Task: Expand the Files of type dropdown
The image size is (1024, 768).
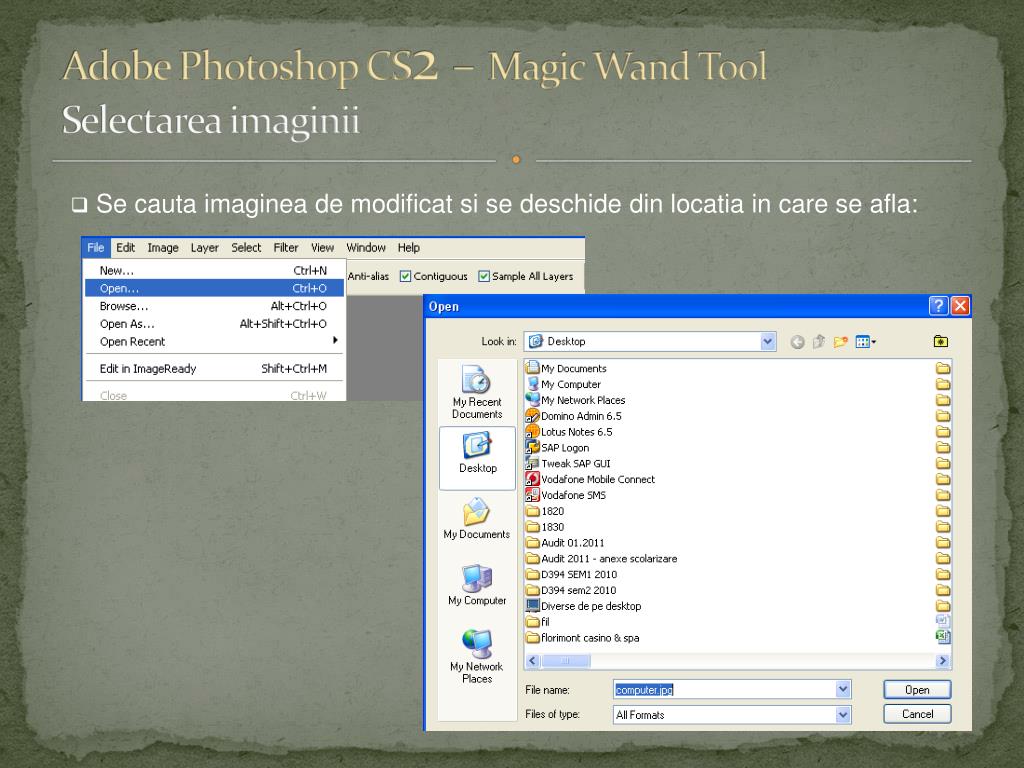Action: click(842, 714)
